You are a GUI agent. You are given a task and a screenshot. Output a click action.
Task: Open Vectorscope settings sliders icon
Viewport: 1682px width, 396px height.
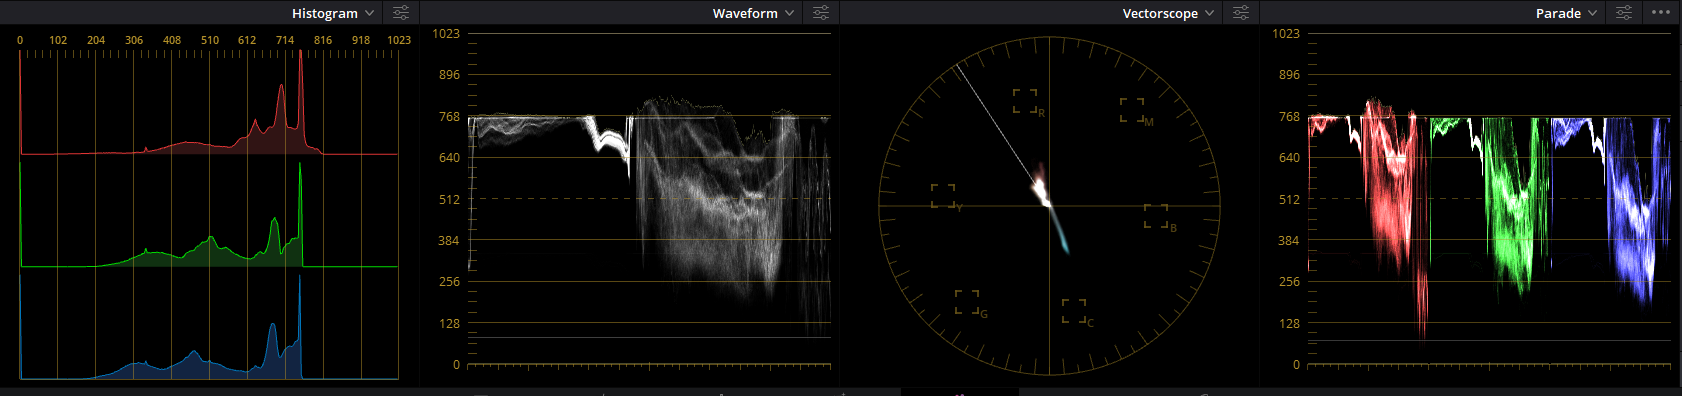(x=1241, y=13)
